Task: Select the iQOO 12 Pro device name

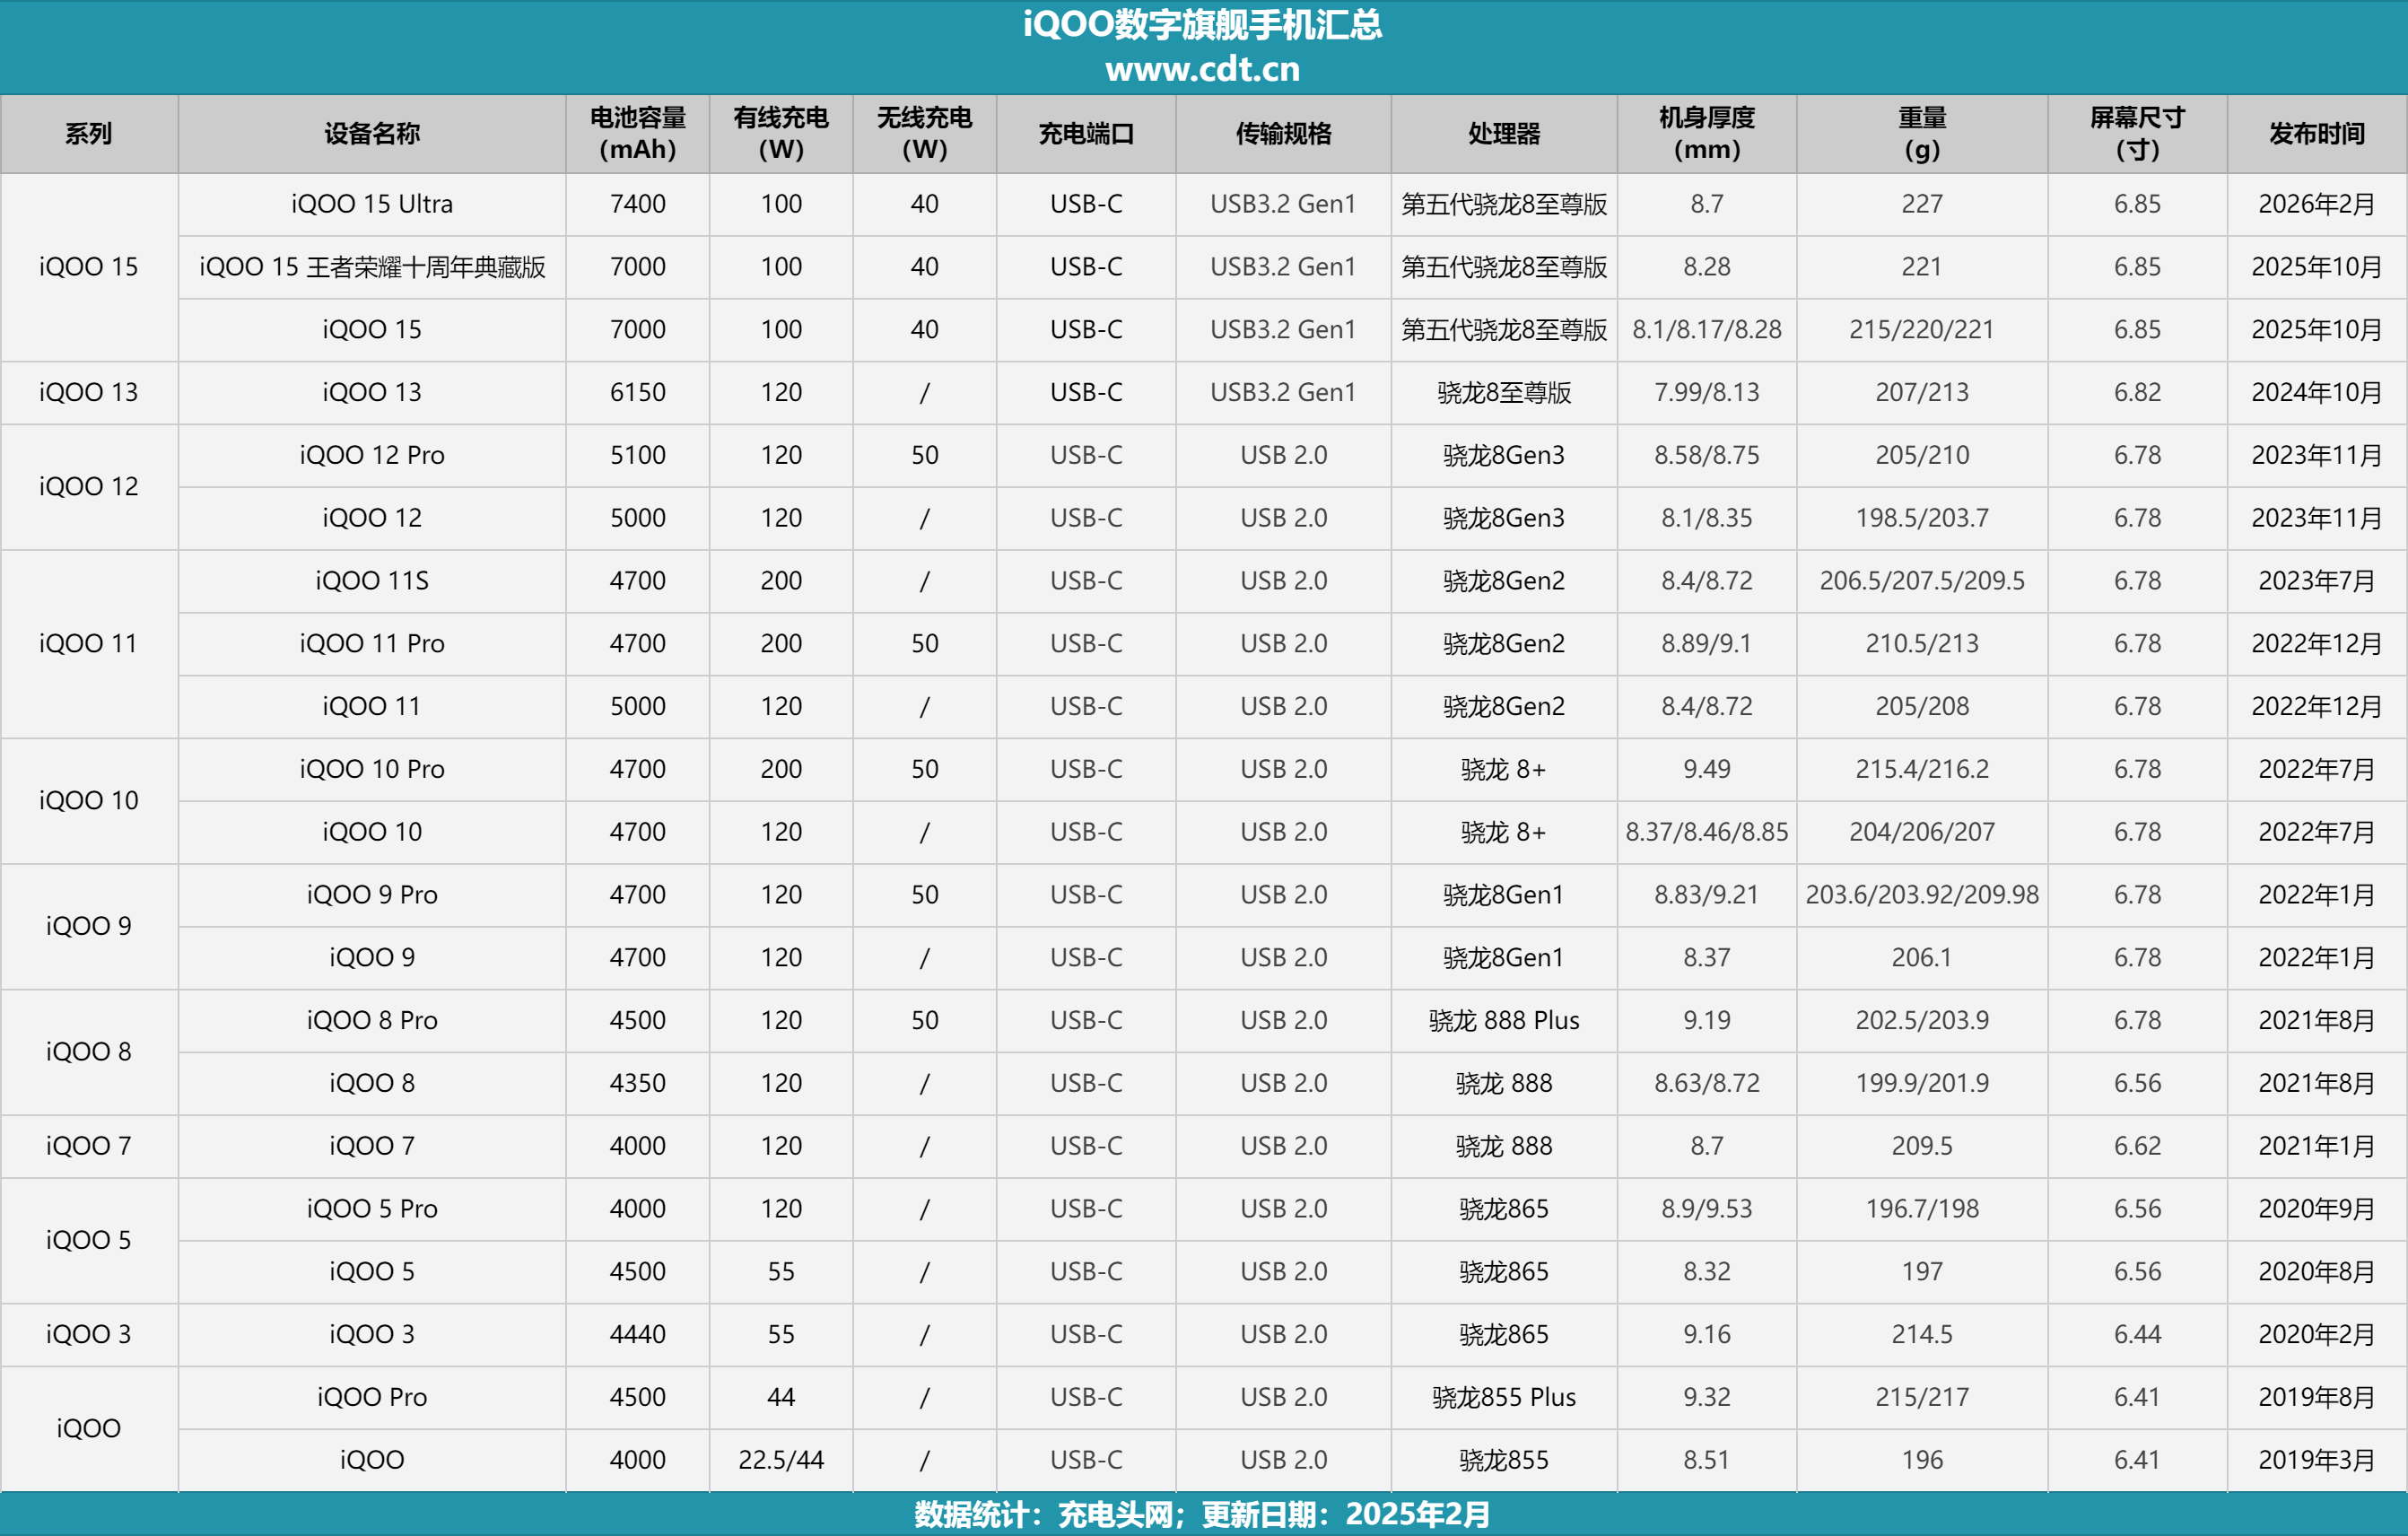Action: [372, 455]
